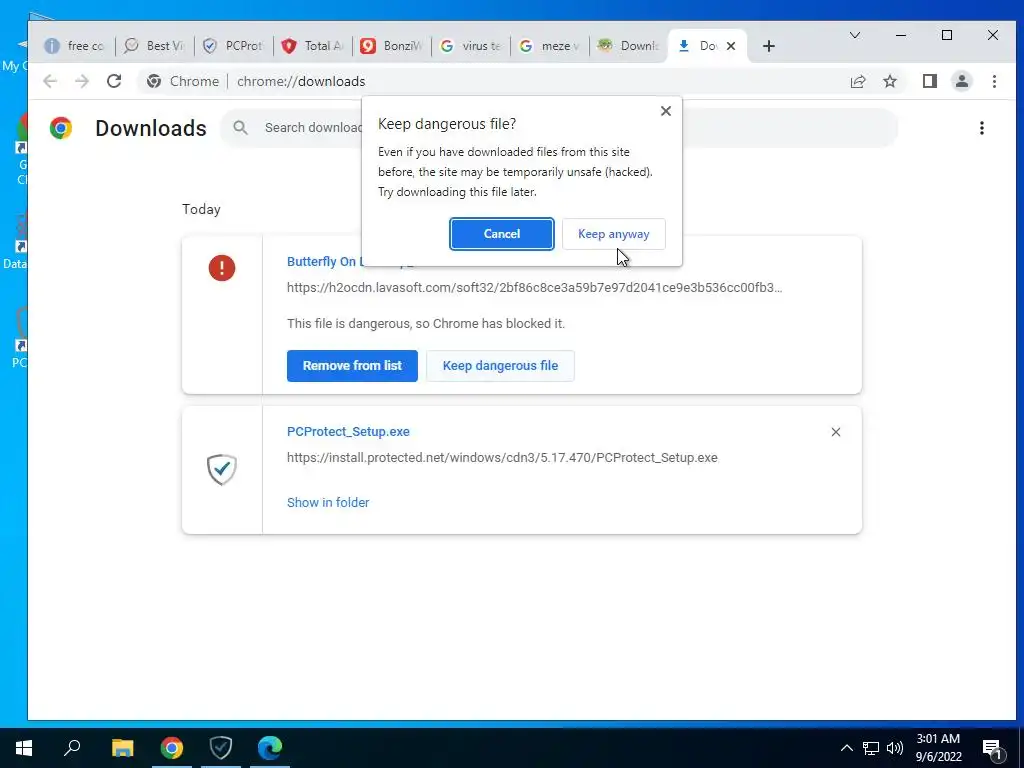Close the Keep dangerous file dialog
This screenshot has width=1024, height=768.
[x=665, y=111]
